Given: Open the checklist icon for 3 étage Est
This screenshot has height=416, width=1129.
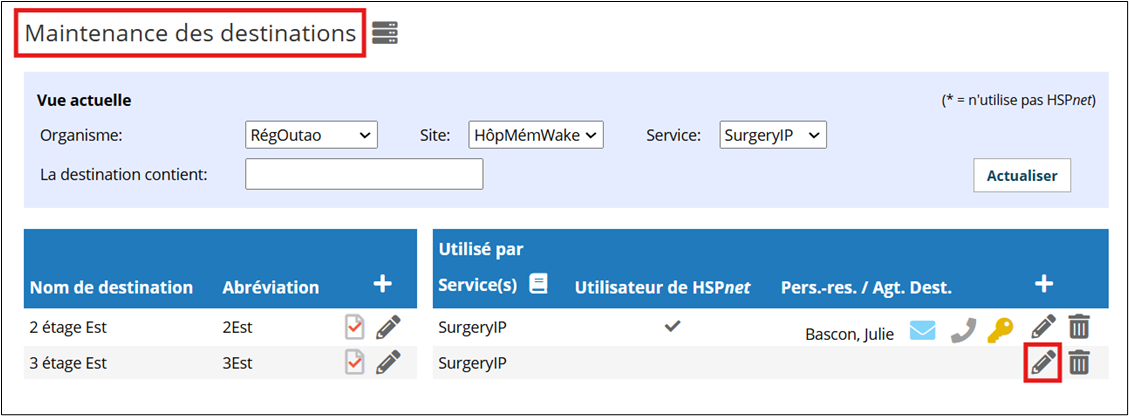Looking at the screenshot, I should (354, 362).
